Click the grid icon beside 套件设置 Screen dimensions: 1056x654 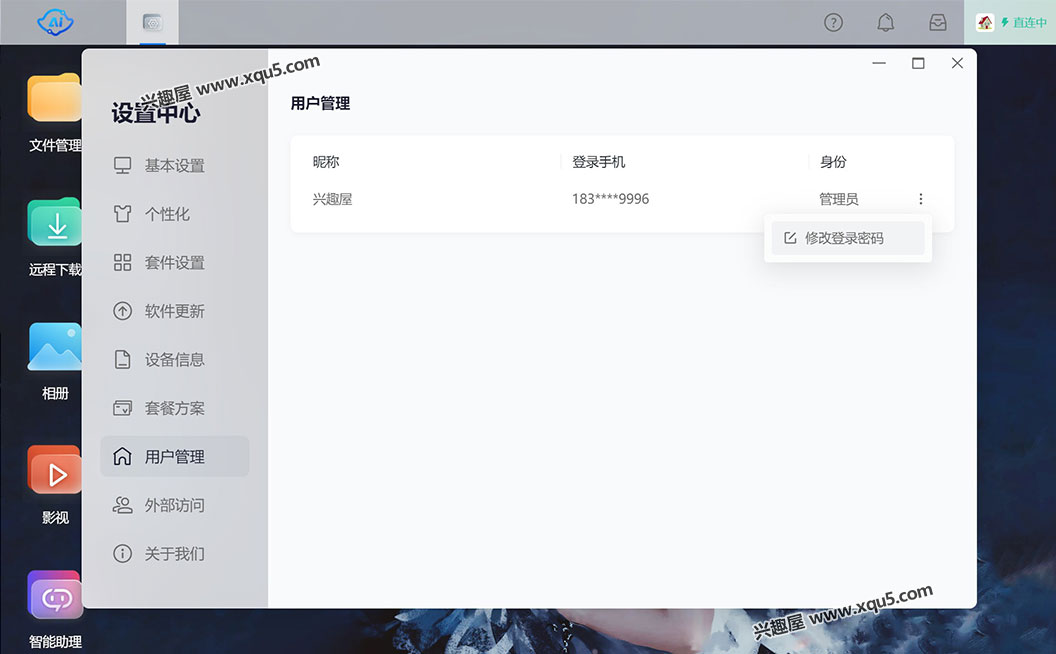[123, 263]
